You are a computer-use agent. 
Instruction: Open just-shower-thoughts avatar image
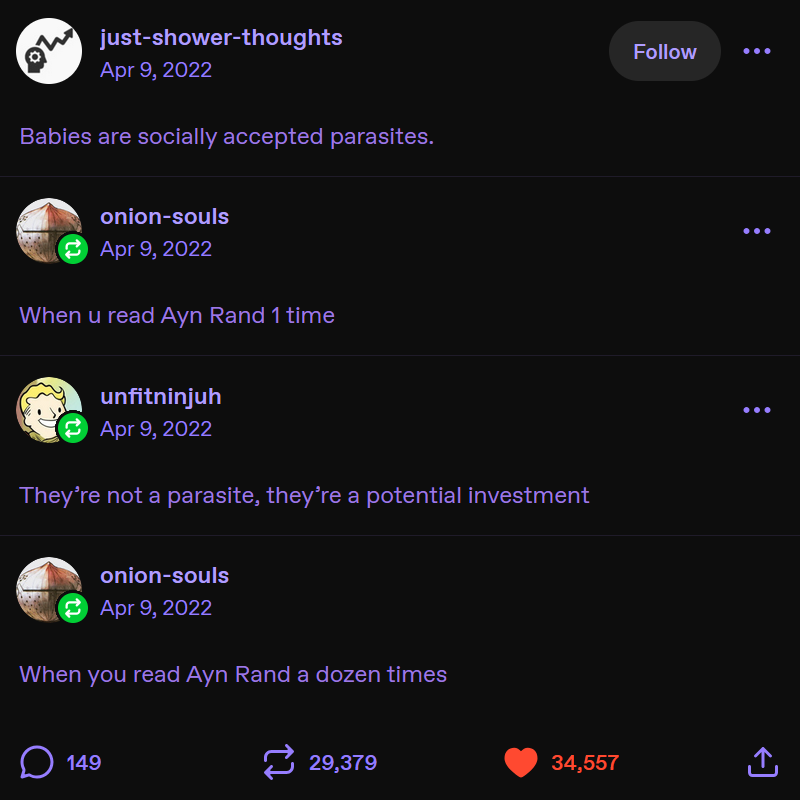[48, 52]
